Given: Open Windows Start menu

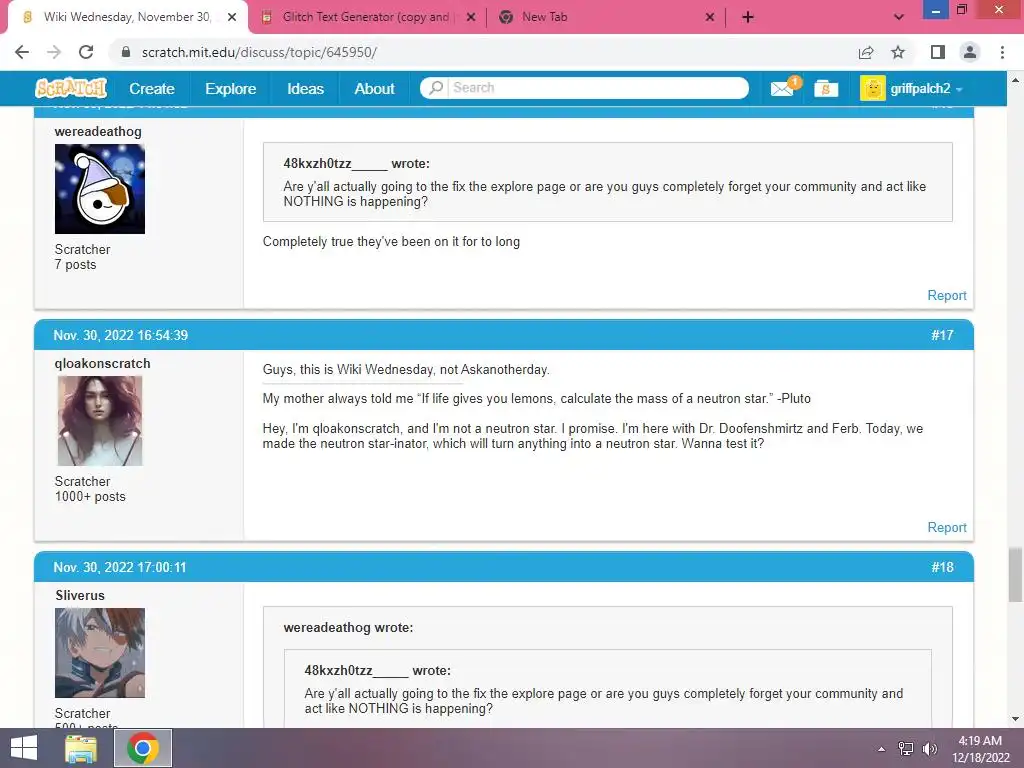Looking at the screenshot, I should coord(24,748).
